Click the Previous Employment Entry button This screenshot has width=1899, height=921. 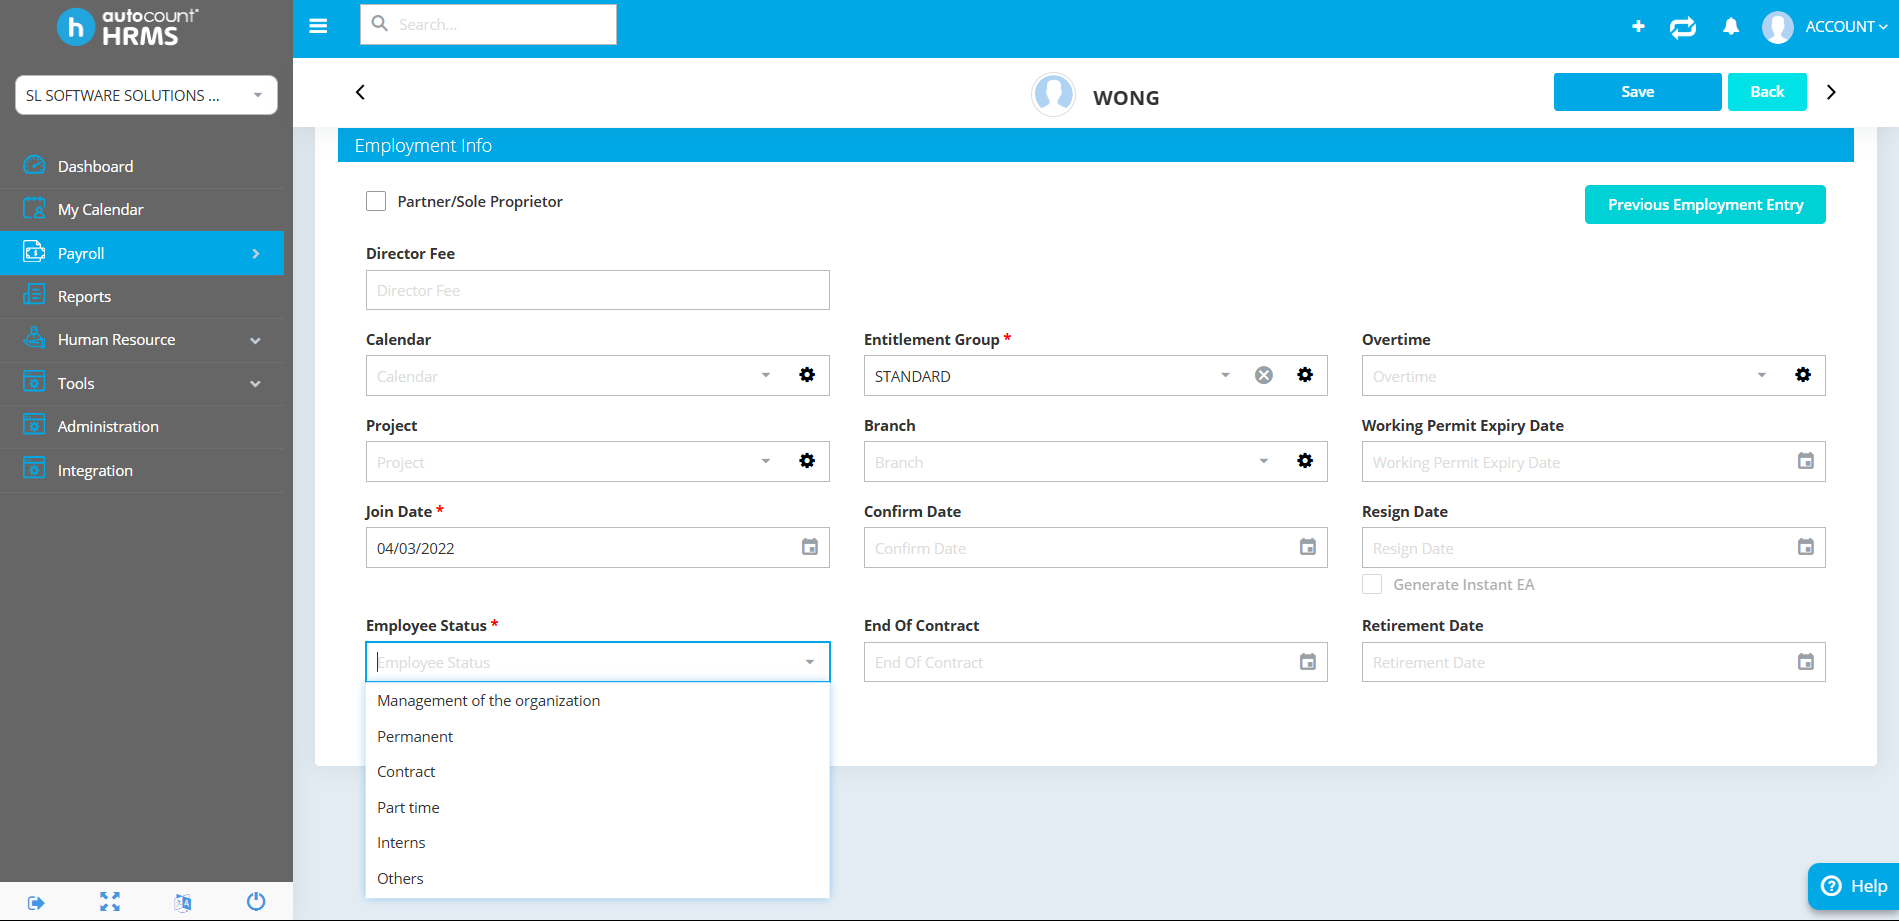coord(1704,204)
